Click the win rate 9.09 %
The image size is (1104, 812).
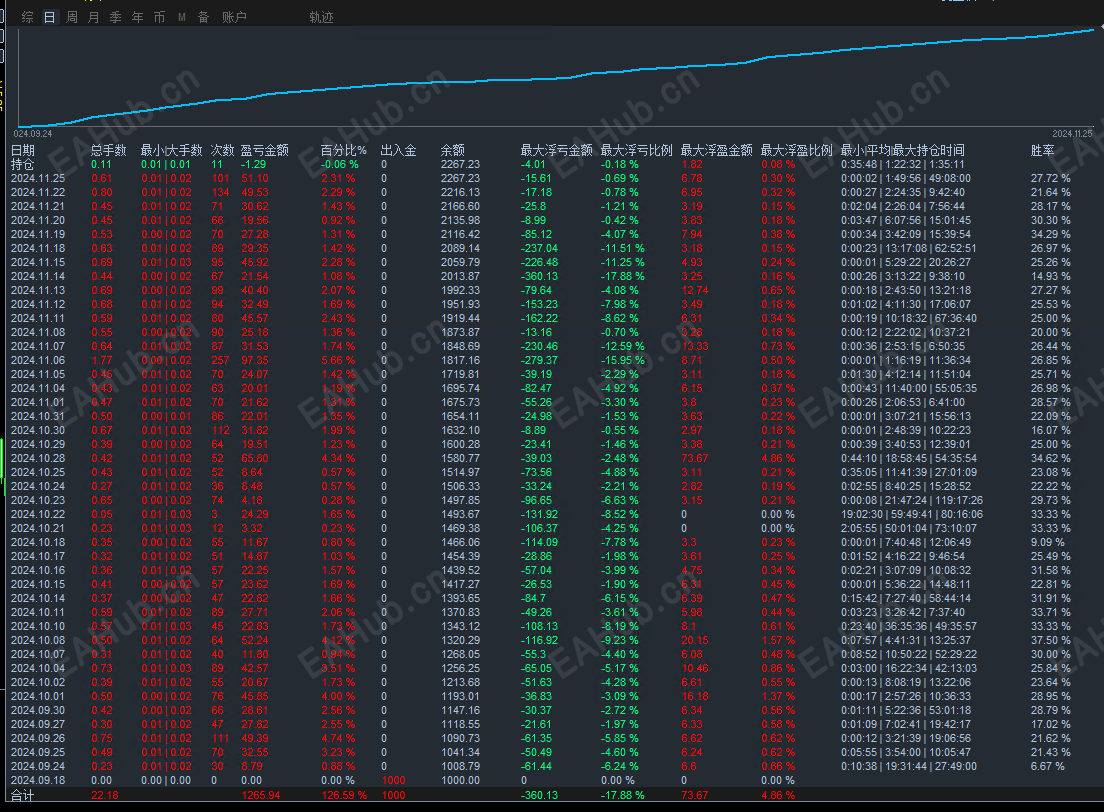(1048, 542)
